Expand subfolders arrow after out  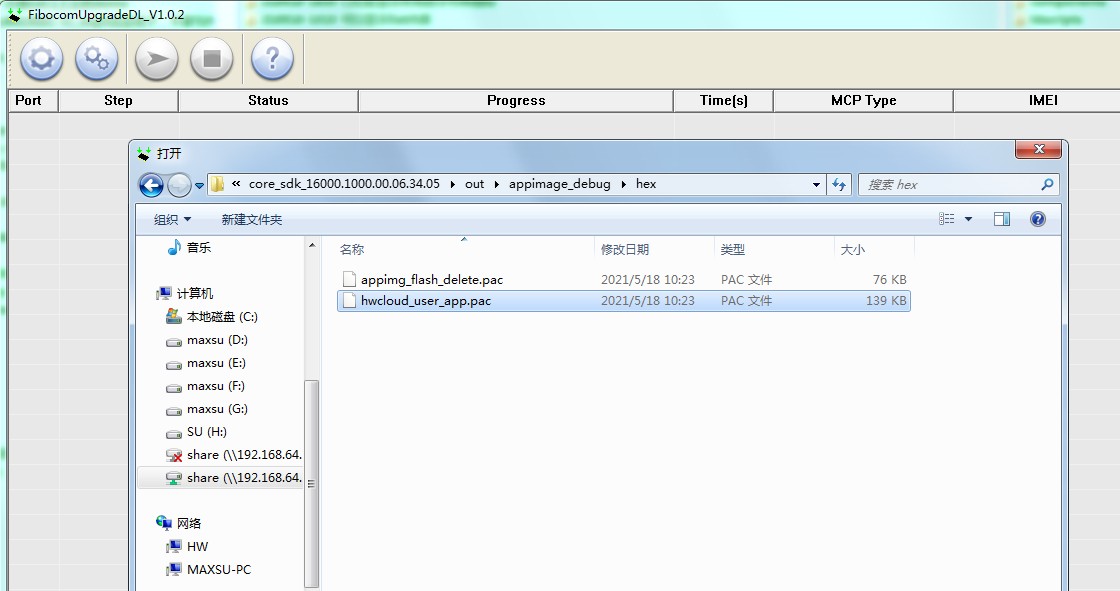[x=496, y=184]
